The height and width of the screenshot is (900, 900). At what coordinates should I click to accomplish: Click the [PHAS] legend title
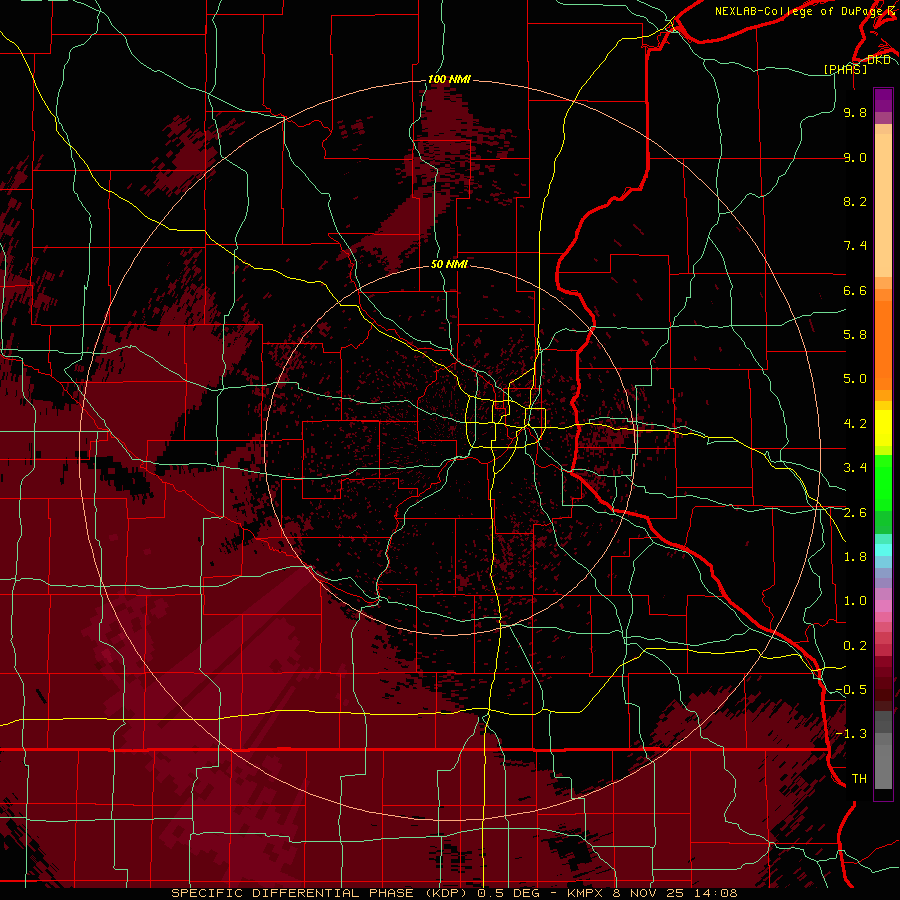845,69
